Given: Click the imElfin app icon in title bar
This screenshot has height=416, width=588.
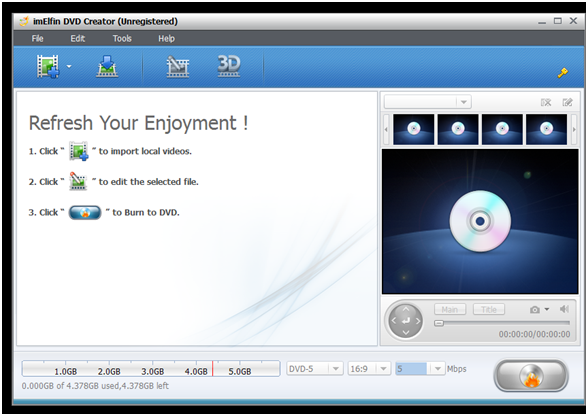Looking at the screenshot, I should coord(24,21).
